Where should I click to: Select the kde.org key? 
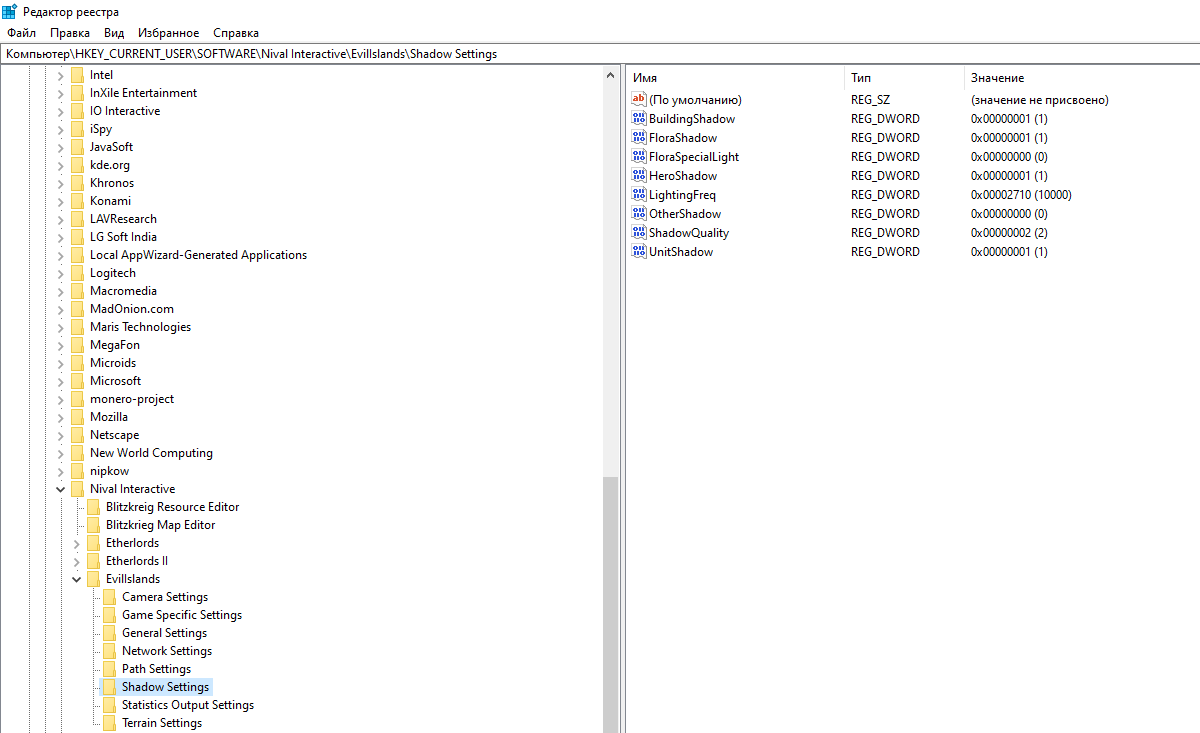pyautogui.click(x=110, y=165)
